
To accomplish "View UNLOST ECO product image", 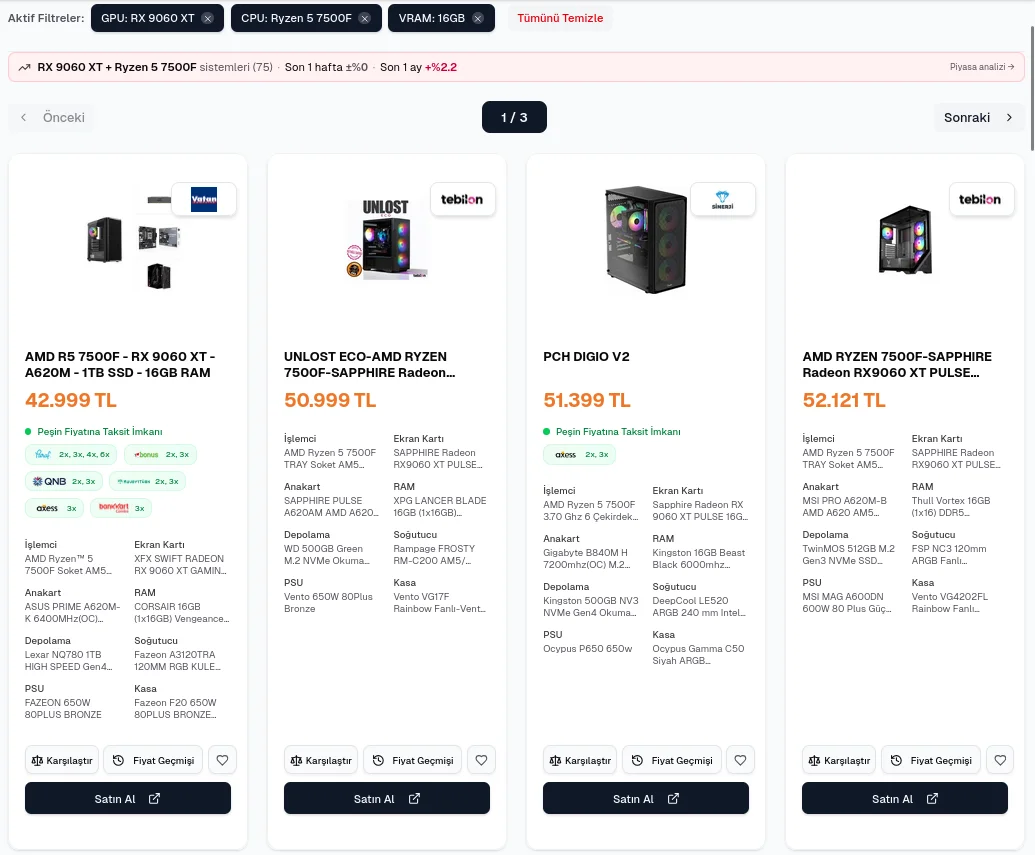I will click(x=387, y=239).
